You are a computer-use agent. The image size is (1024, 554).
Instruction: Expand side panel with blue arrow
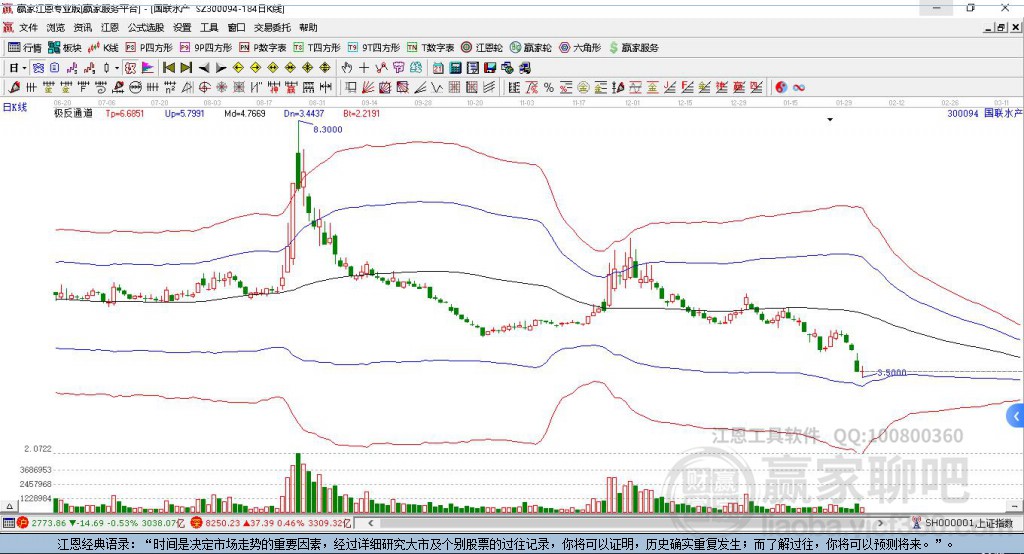point(1016,416)
